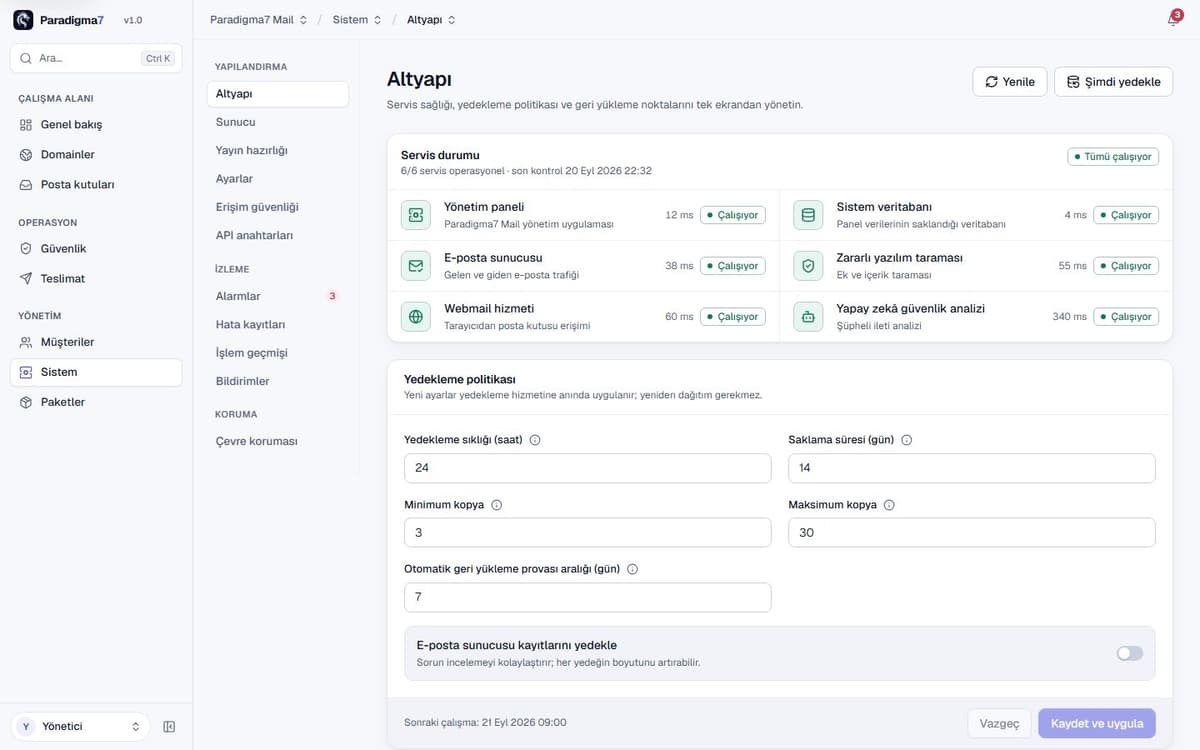Click the search magnifier icon
Image resolution: width=1200 pixels, height=750 pixels.
pos(26,58)
